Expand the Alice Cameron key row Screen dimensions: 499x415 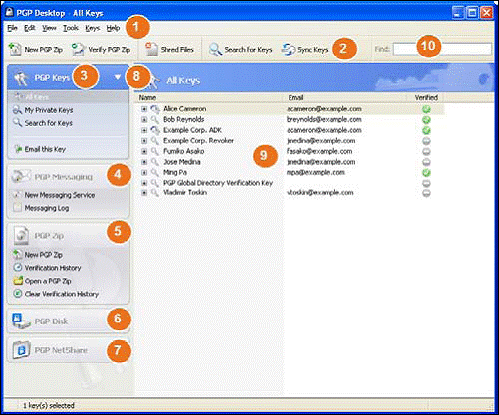click(144, 109)
